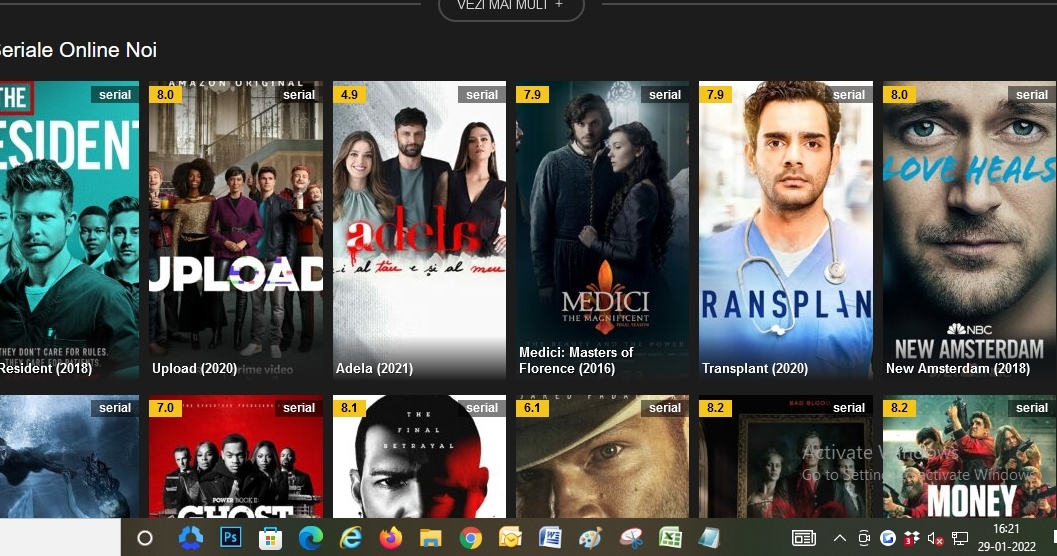The image size is (1057, 556).
Task: Launch Microsoft Word from taskbar
Action: (x=551, y=538)
